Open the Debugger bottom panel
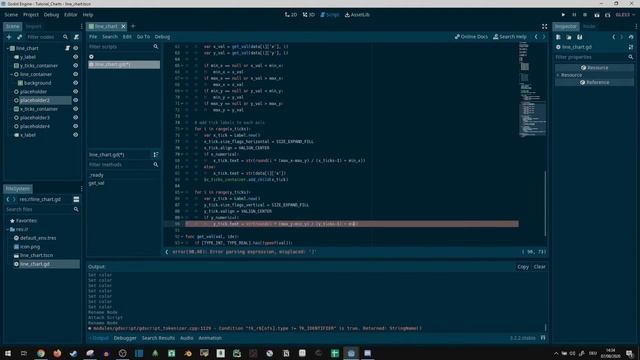This screenshot has height=360, width=640. (x=125, y=338)
